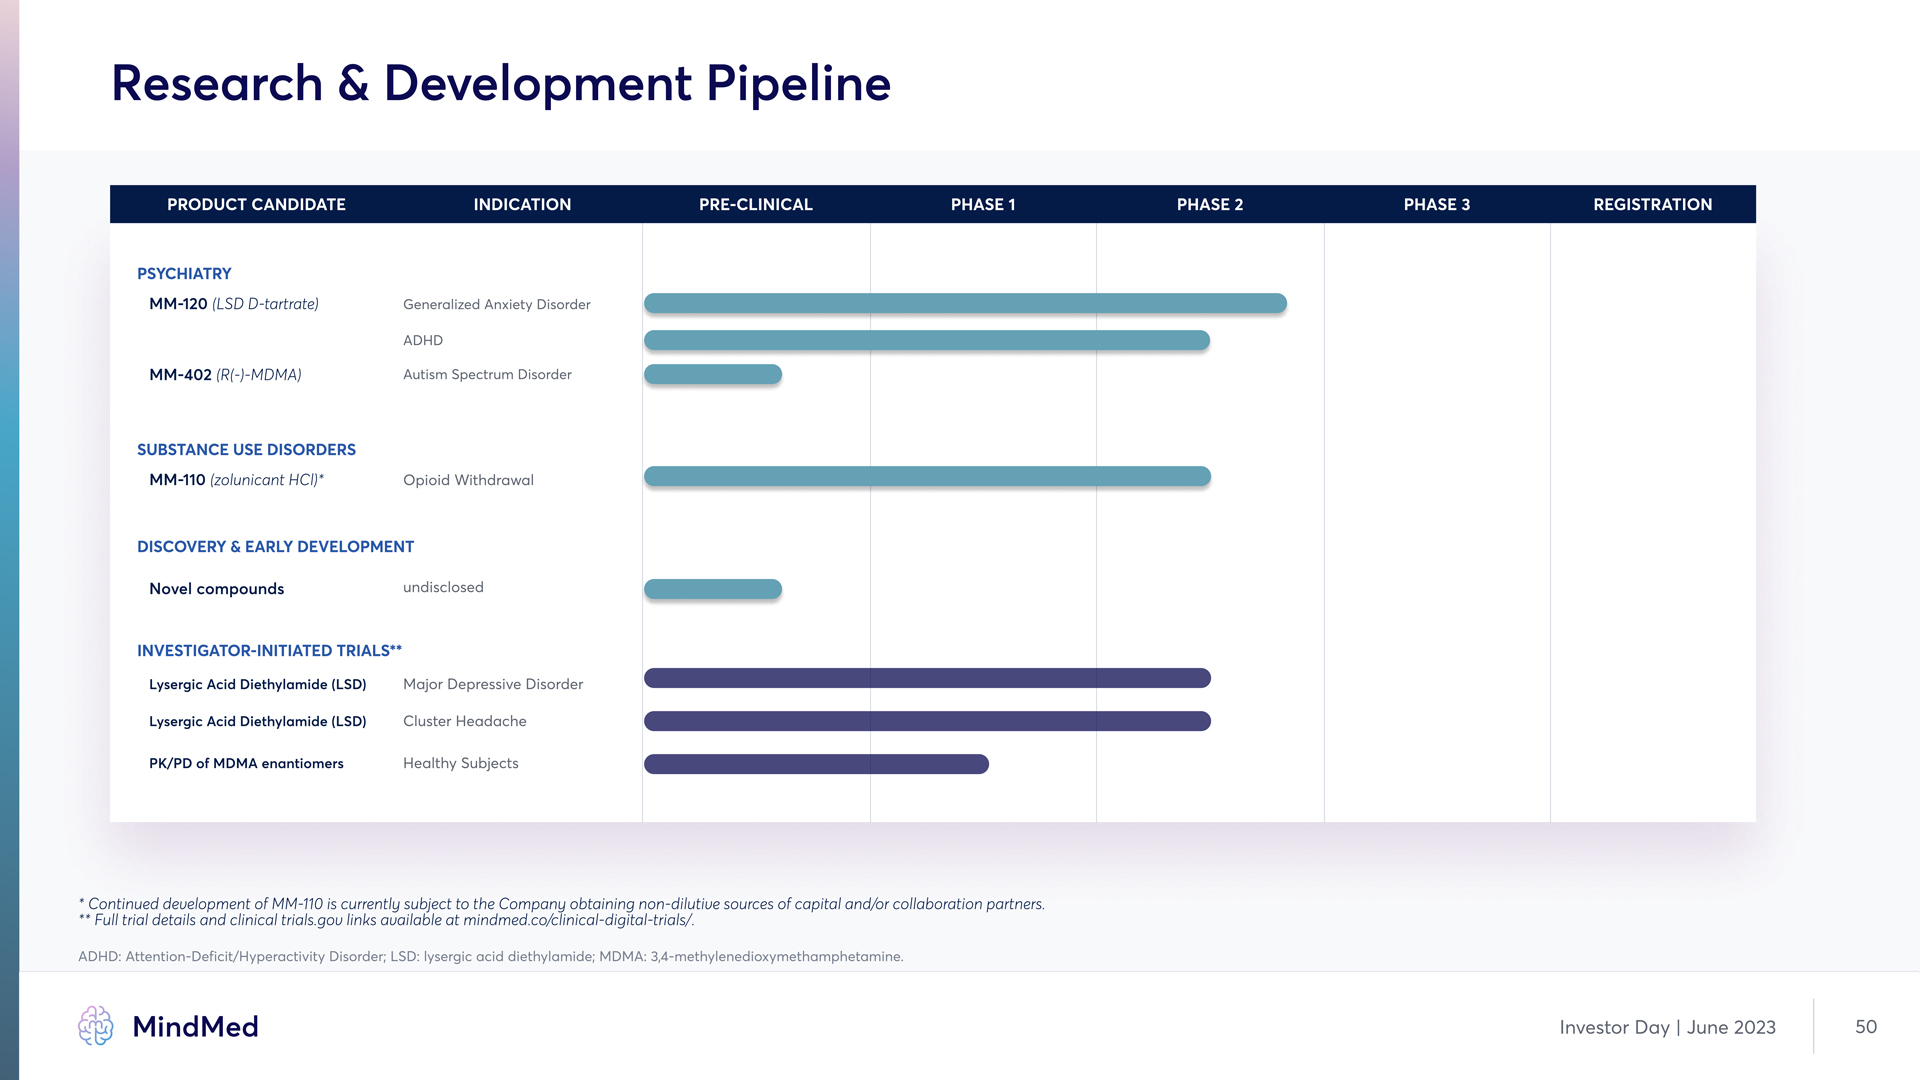Click the Novel compounds row label
This screenshot has height=1080, width=1920.
pyautogui.click(x=216, y=589)
